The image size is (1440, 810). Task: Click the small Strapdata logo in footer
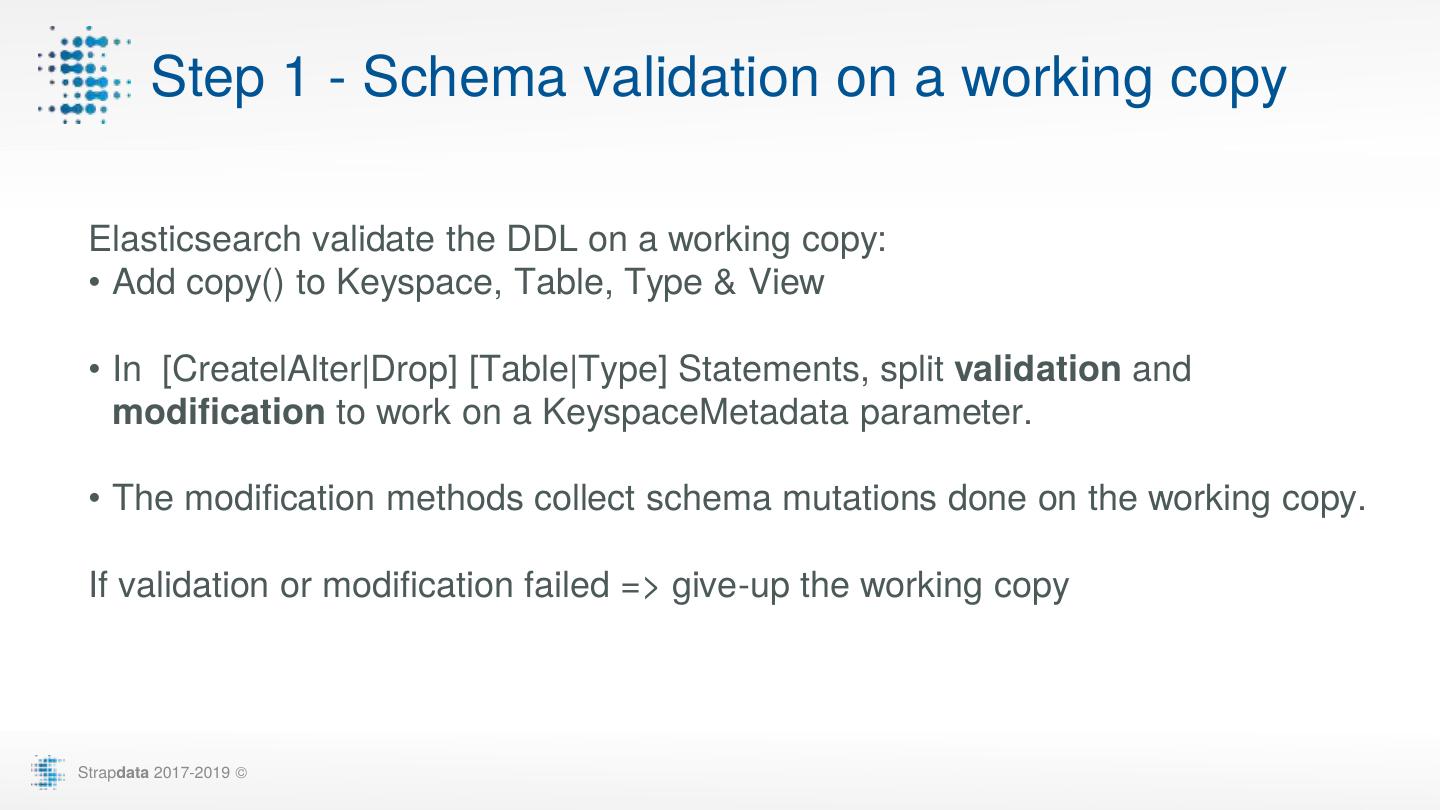click(48, 773)
